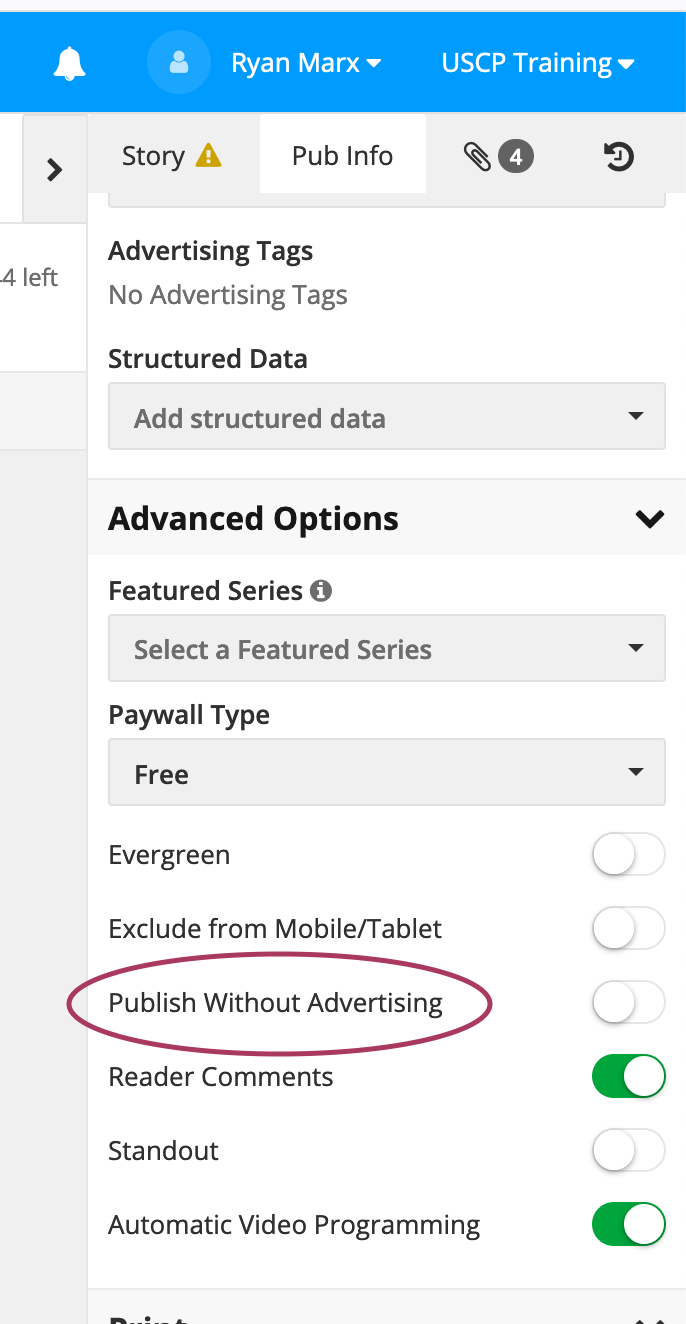Image resolution: width=686 pixels, height=1324 pixels.
Task: Enable the Evergreen toggle
Action: coord(628,856)
